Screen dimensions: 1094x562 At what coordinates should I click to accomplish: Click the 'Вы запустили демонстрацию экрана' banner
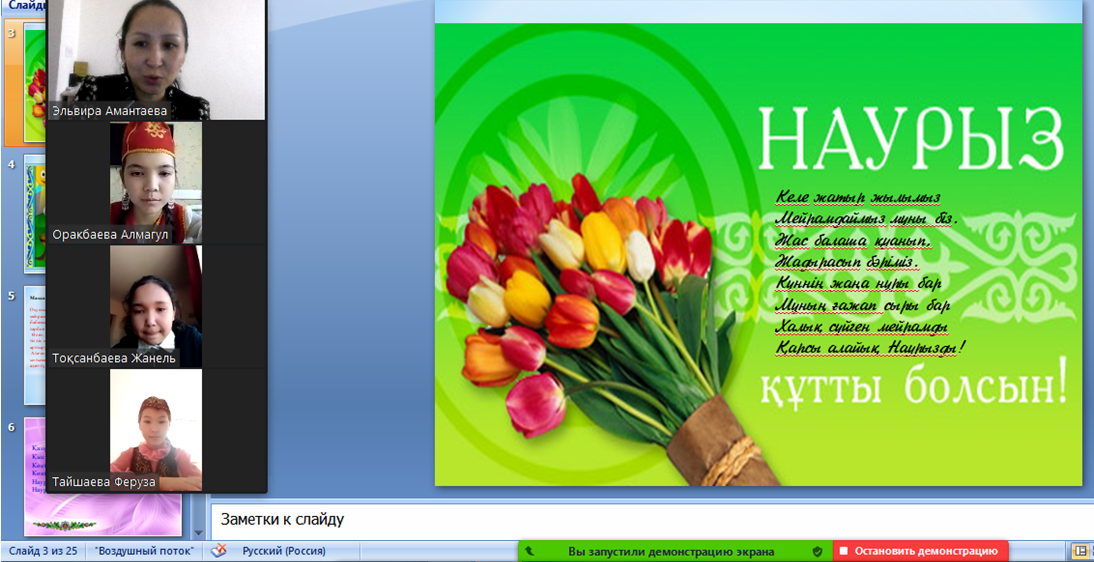point(671,551)
